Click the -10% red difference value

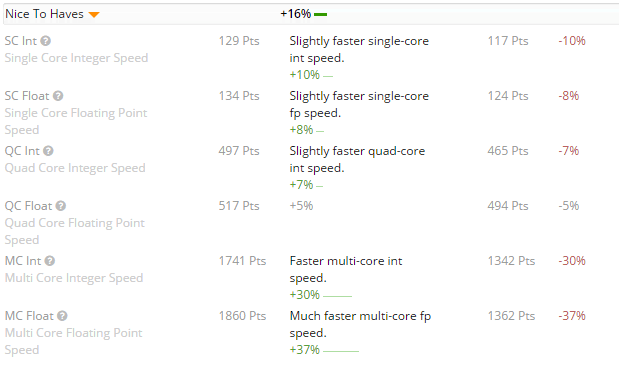(x=572, y=41)
